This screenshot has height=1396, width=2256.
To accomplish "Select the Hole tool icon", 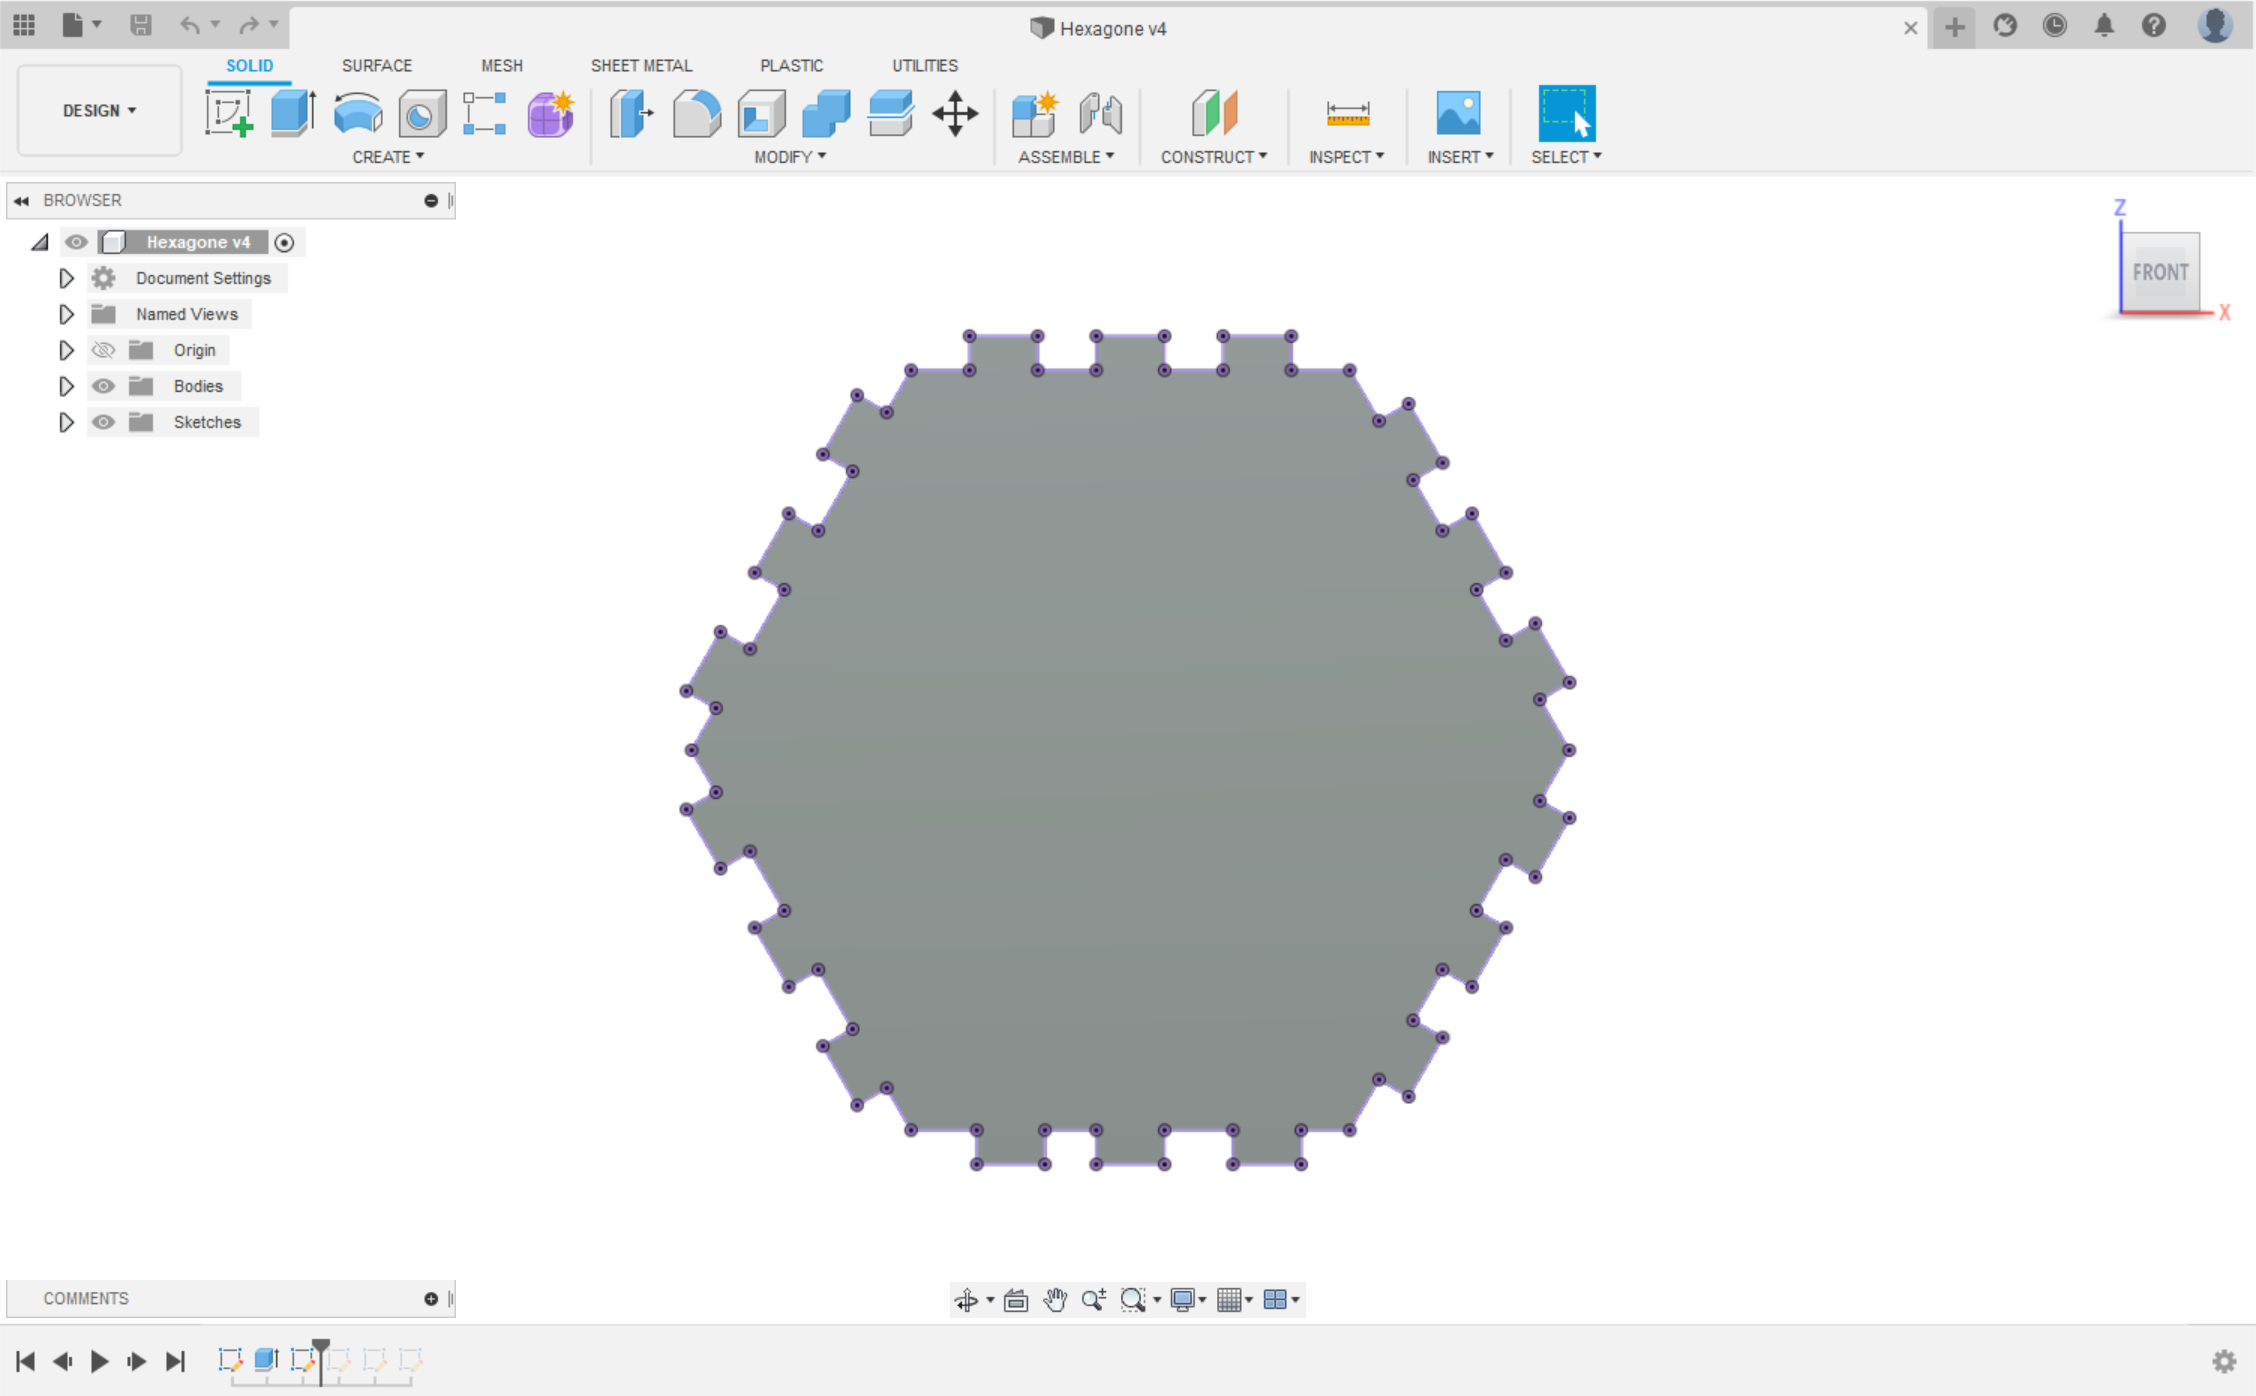I will click(x=422, y=114).
